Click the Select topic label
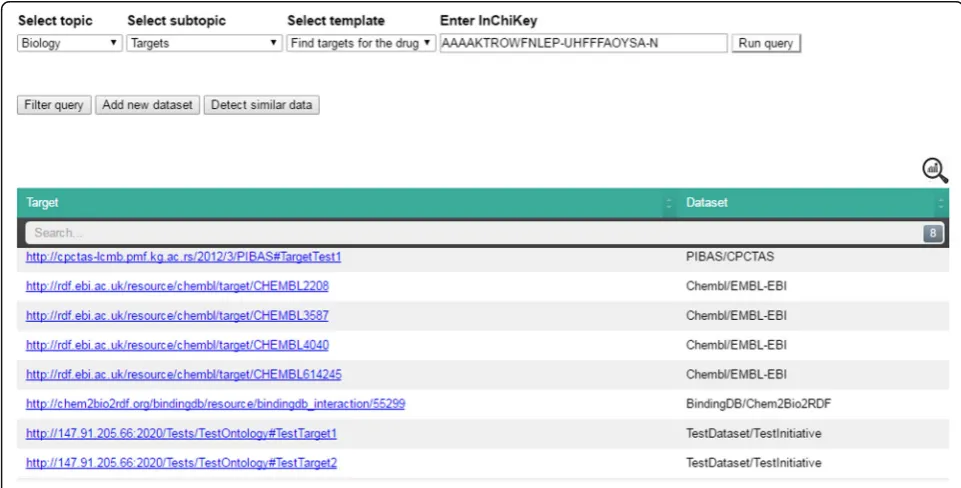 [55, 20]
